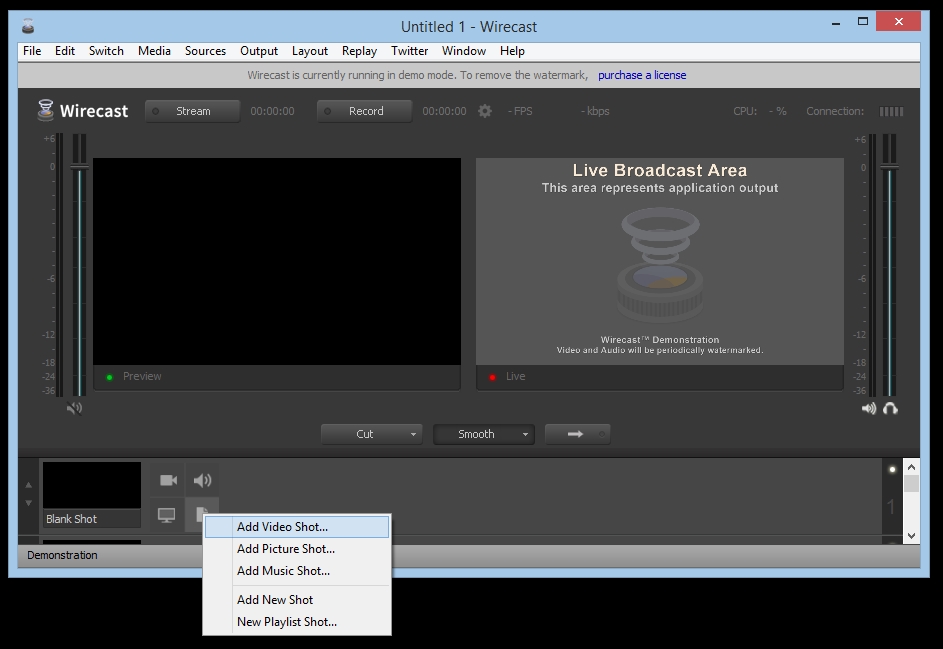
Task: Open the Layout menu
Action: 310,51
